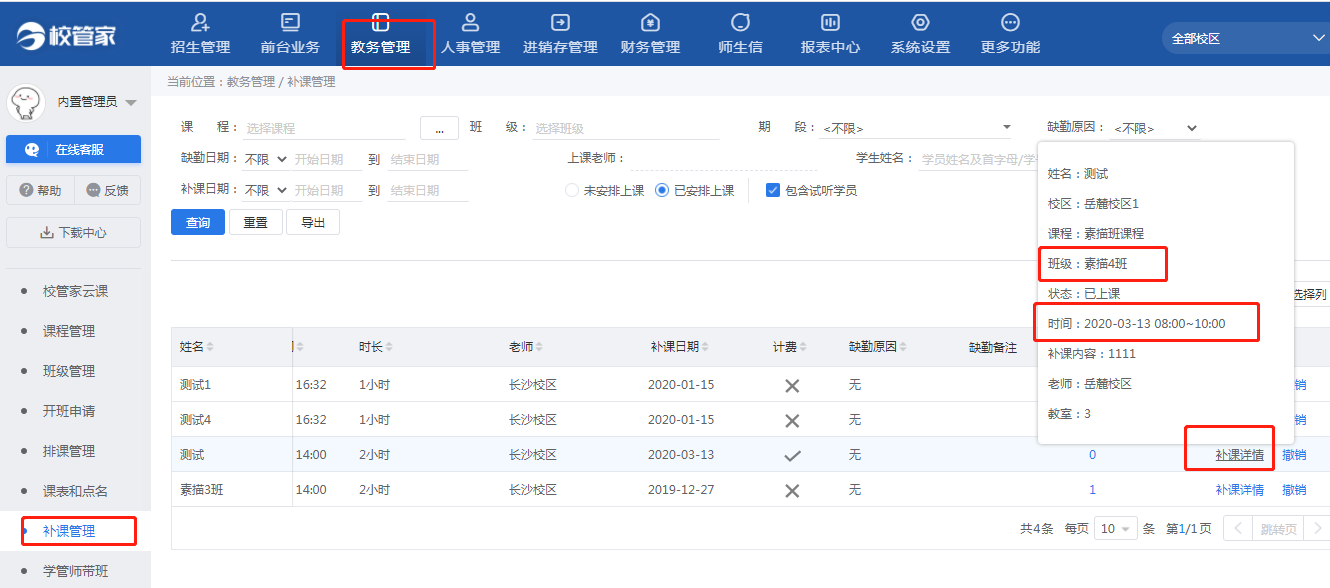Sort by the 时长 column header
Screen dimensions: 1330x588
pyautogui.click(x=376, y=347)
